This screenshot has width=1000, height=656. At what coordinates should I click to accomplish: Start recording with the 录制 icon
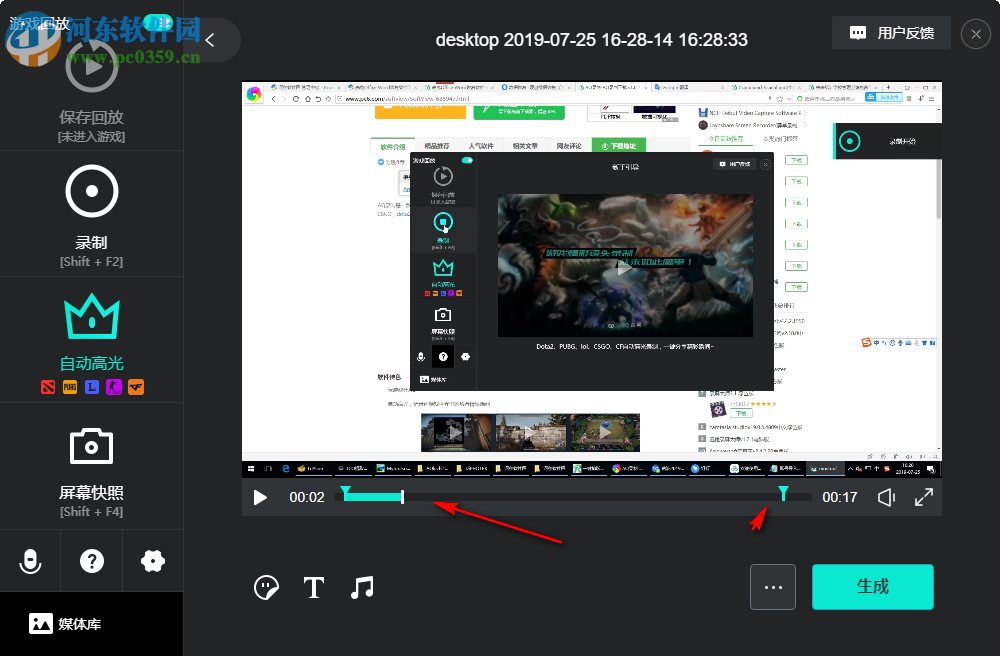92,191
